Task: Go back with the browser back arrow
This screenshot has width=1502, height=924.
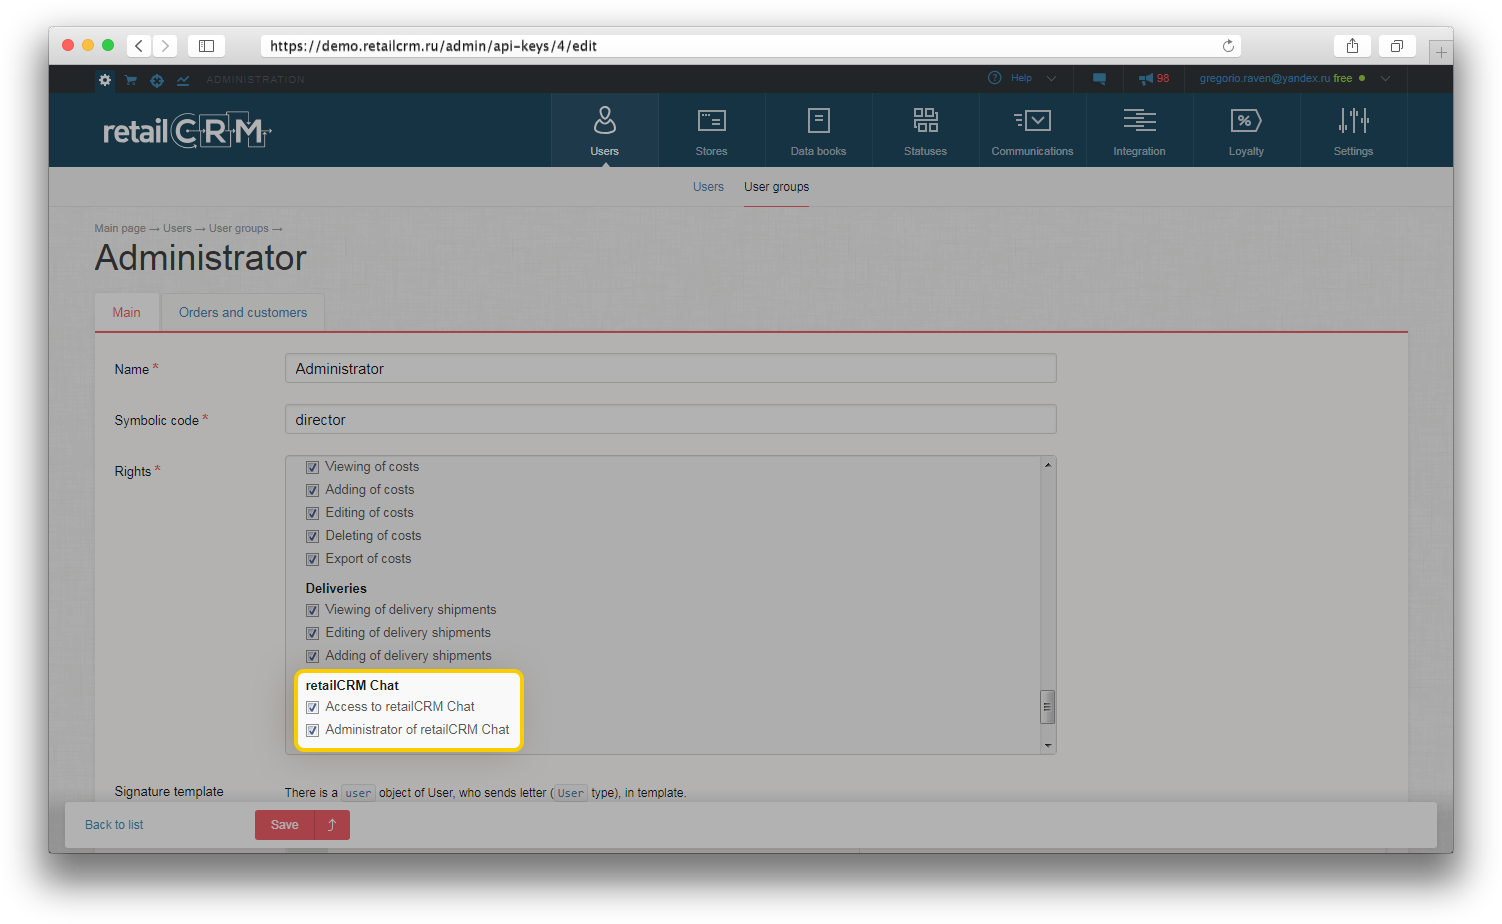Action: (x=139, y=46)
